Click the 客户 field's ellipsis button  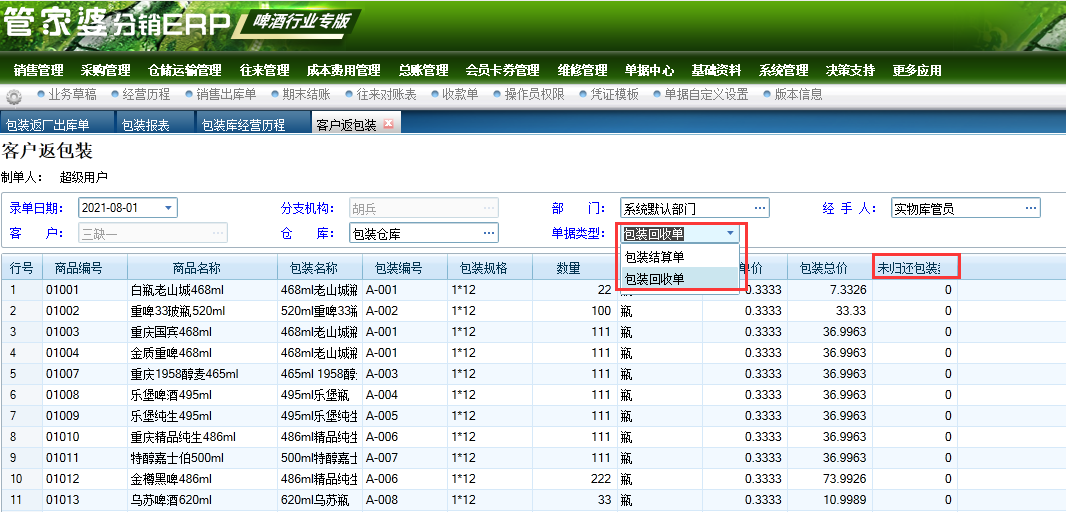218,233
